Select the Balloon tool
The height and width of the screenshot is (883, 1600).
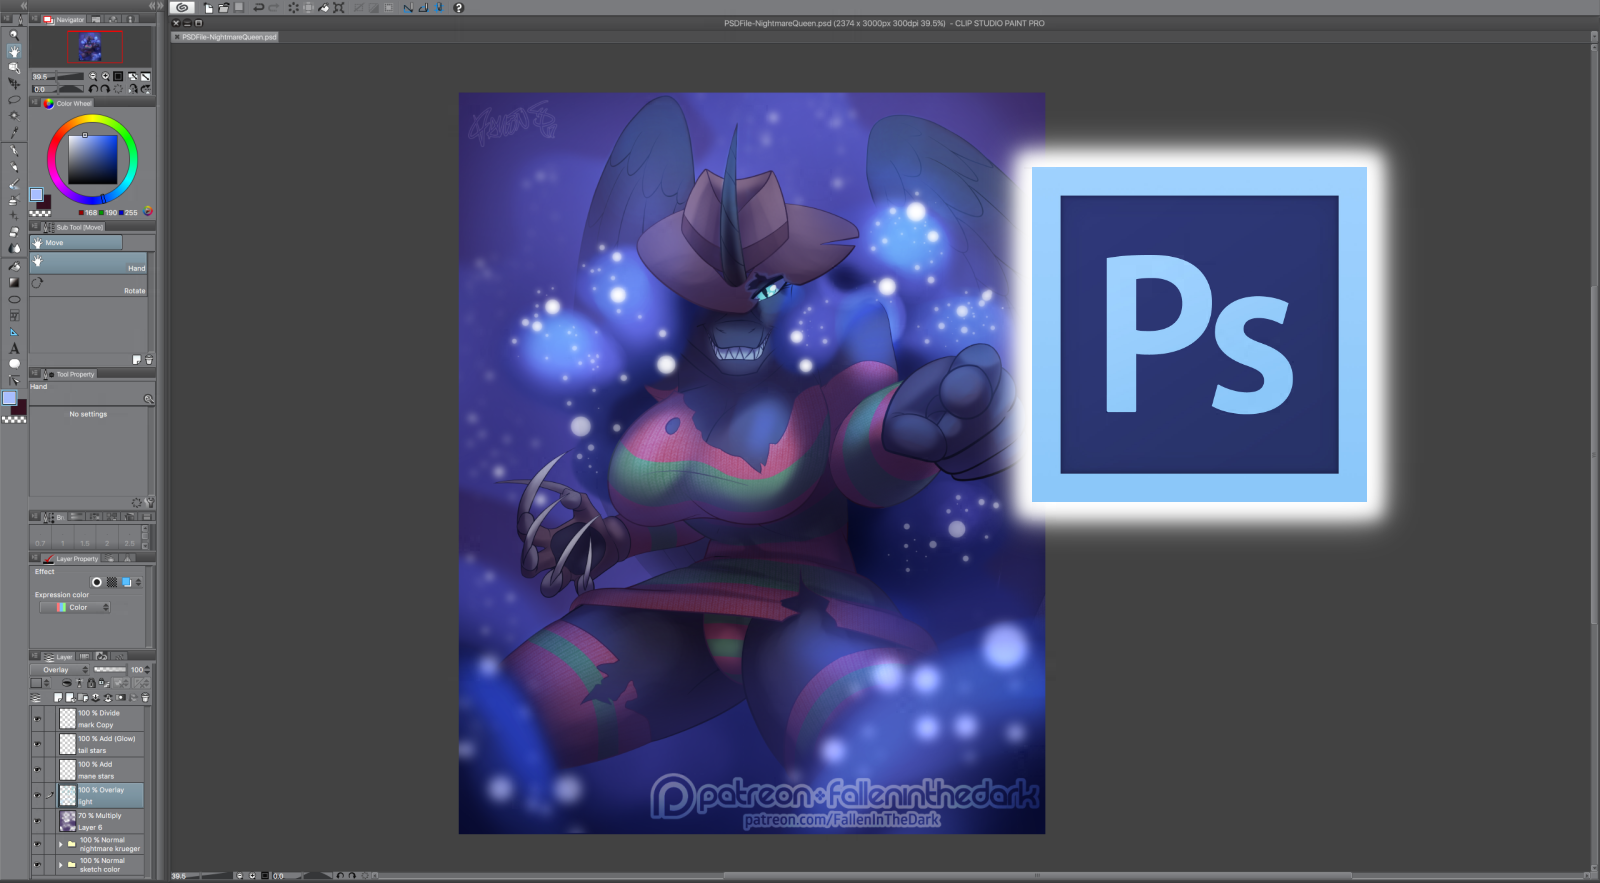pos(14,364)
